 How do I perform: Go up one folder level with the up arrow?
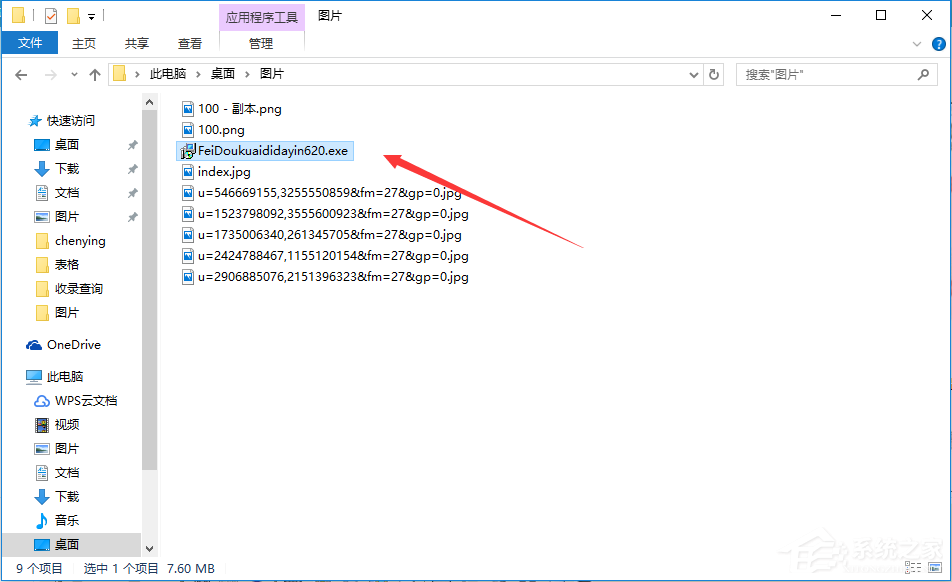coord(95,74)
